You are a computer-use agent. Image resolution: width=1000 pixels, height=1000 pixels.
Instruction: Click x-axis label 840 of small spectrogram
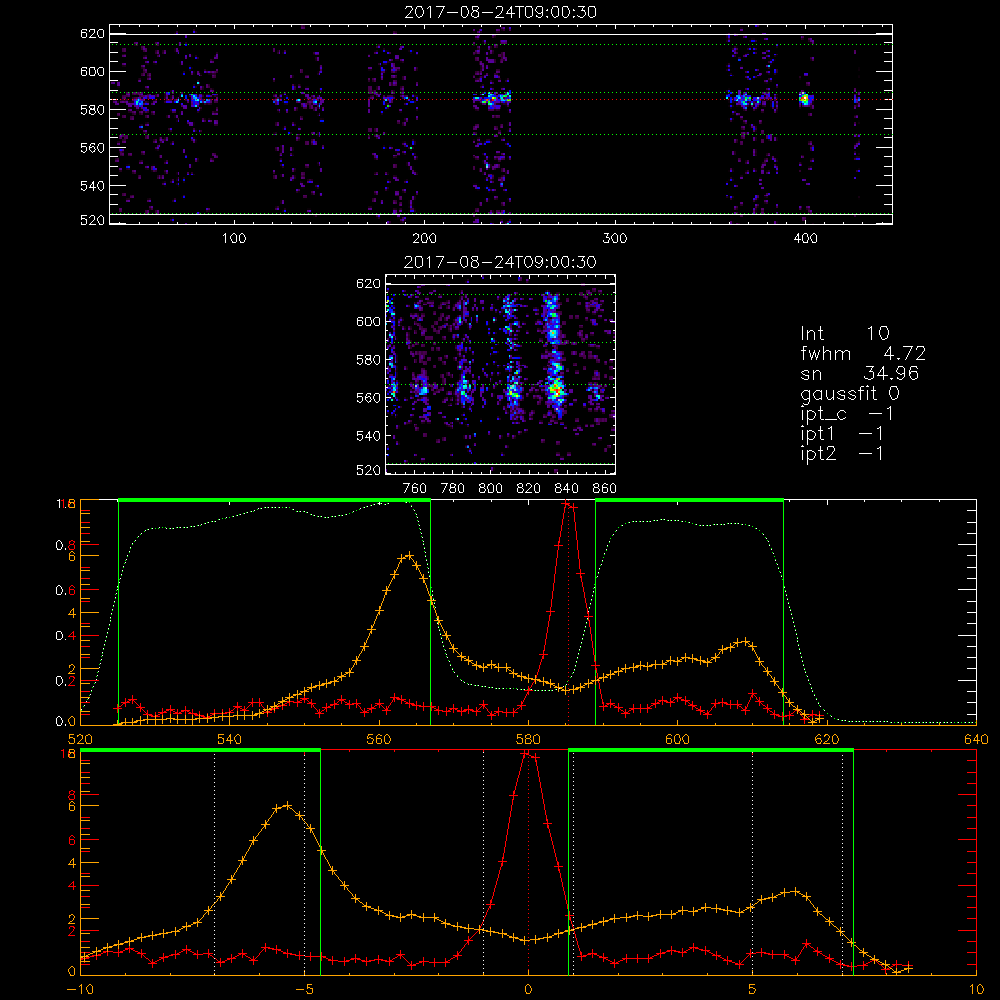tap(566, 489)
